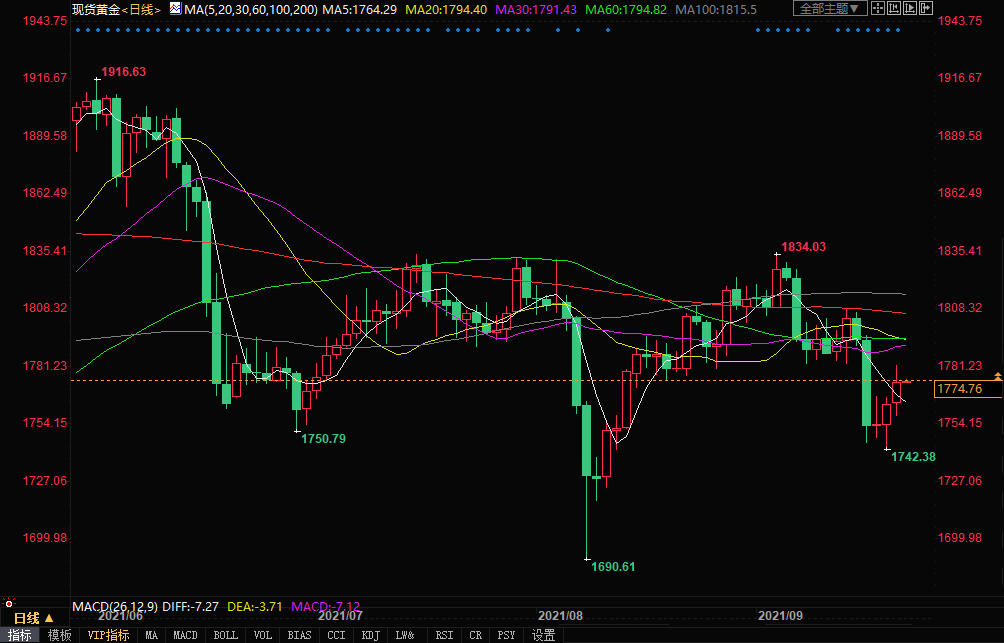The height and width of the screenshot is (643, 1004).
Task: Enable the KDJ indicator
Action: tap(370, 635)
